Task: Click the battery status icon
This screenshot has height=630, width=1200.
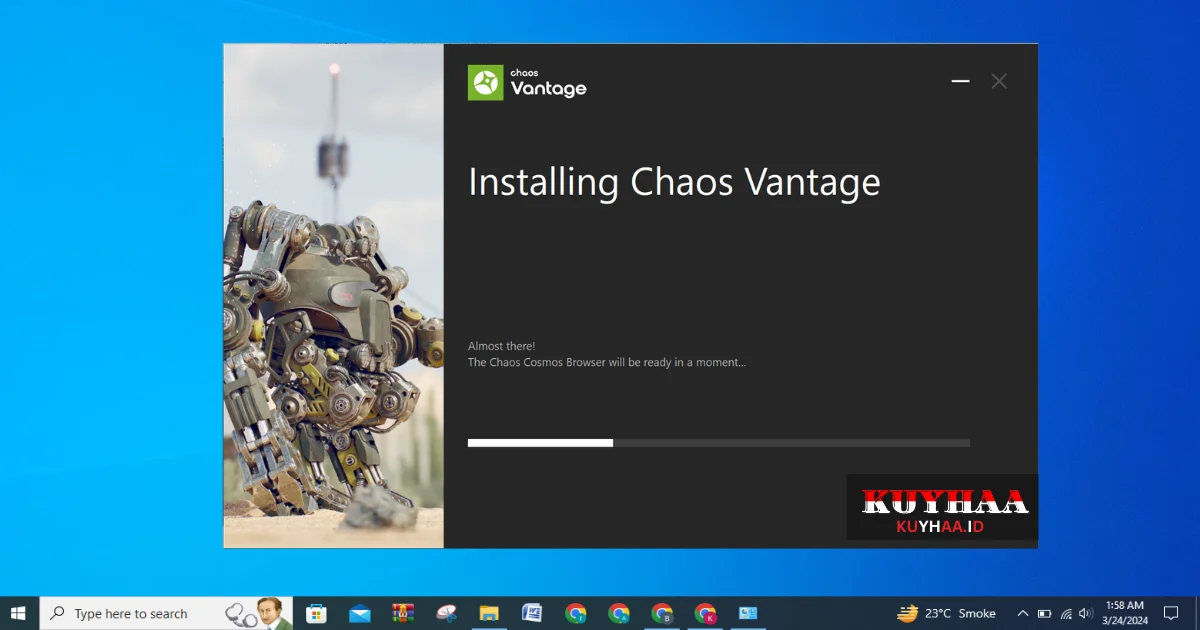Action: tap(1044, 613)
